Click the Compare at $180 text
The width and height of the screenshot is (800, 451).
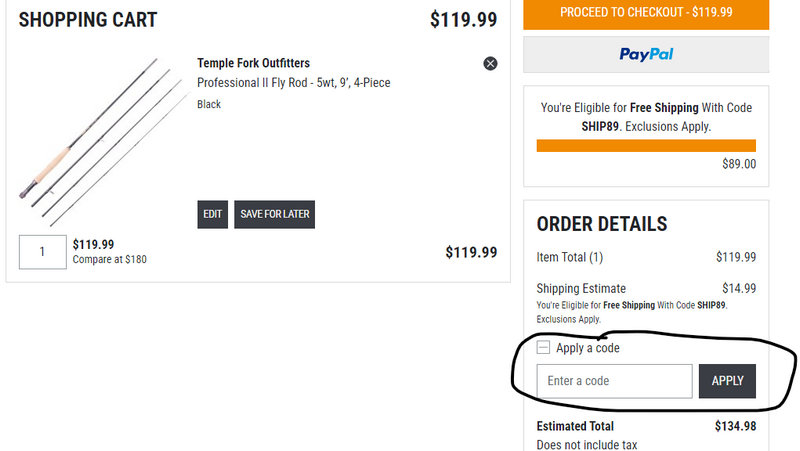pos(110,260)
